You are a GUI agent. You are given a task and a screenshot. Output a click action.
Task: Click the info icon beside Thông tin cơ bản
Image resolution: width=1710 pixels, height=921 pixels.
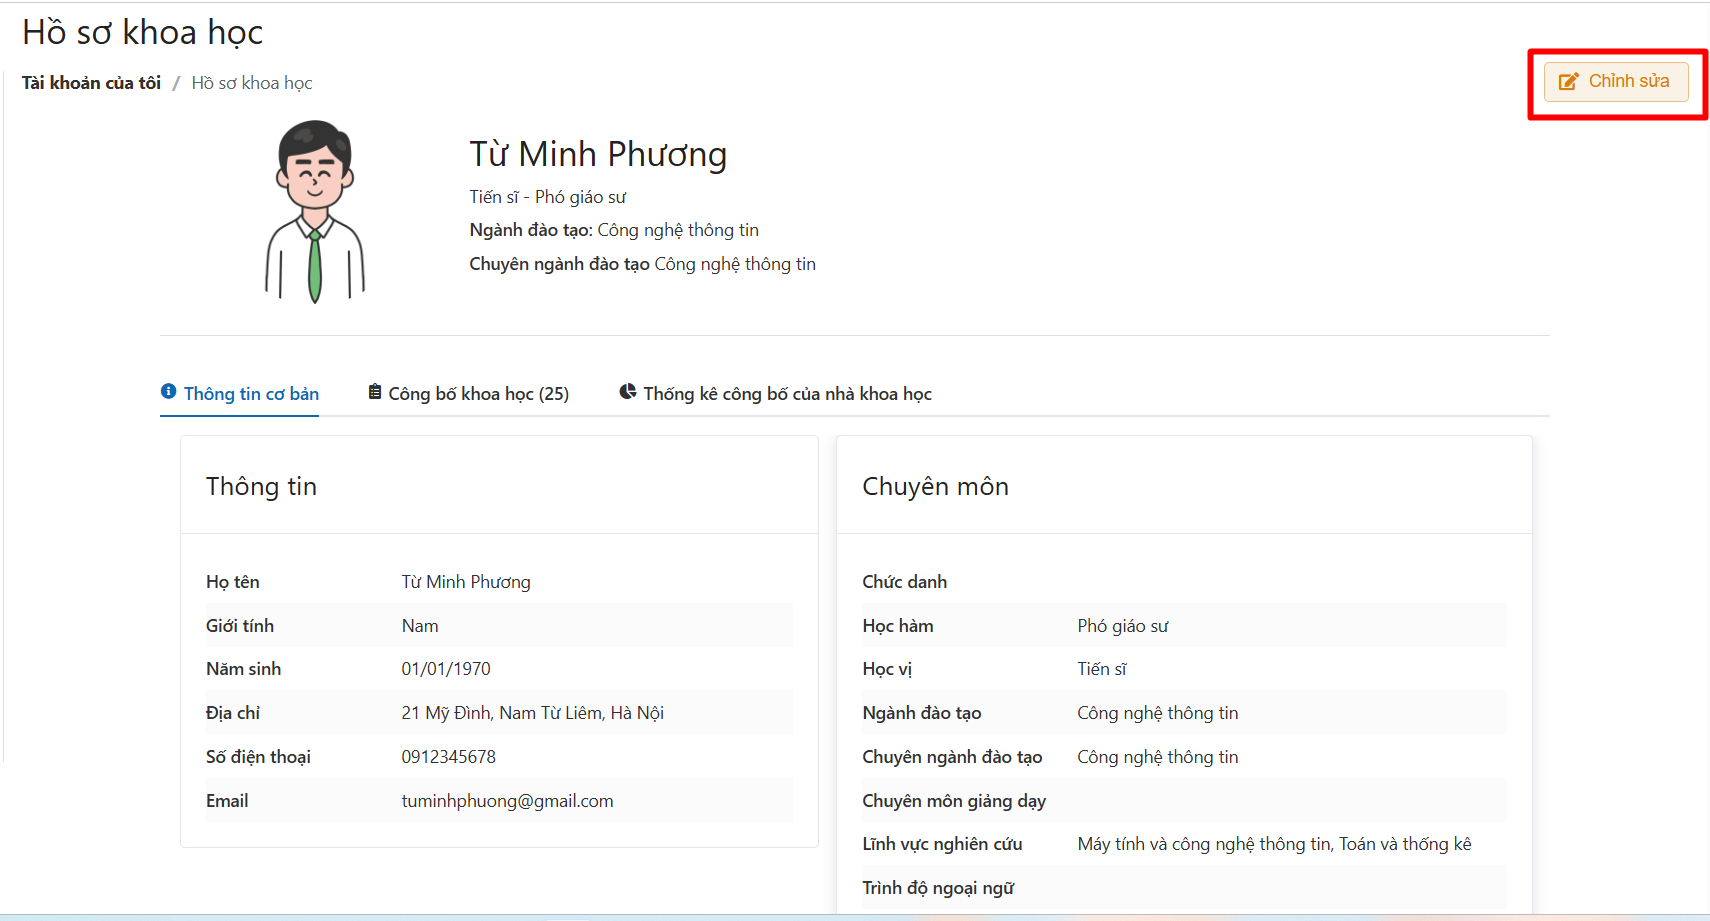tap(169, 392)
